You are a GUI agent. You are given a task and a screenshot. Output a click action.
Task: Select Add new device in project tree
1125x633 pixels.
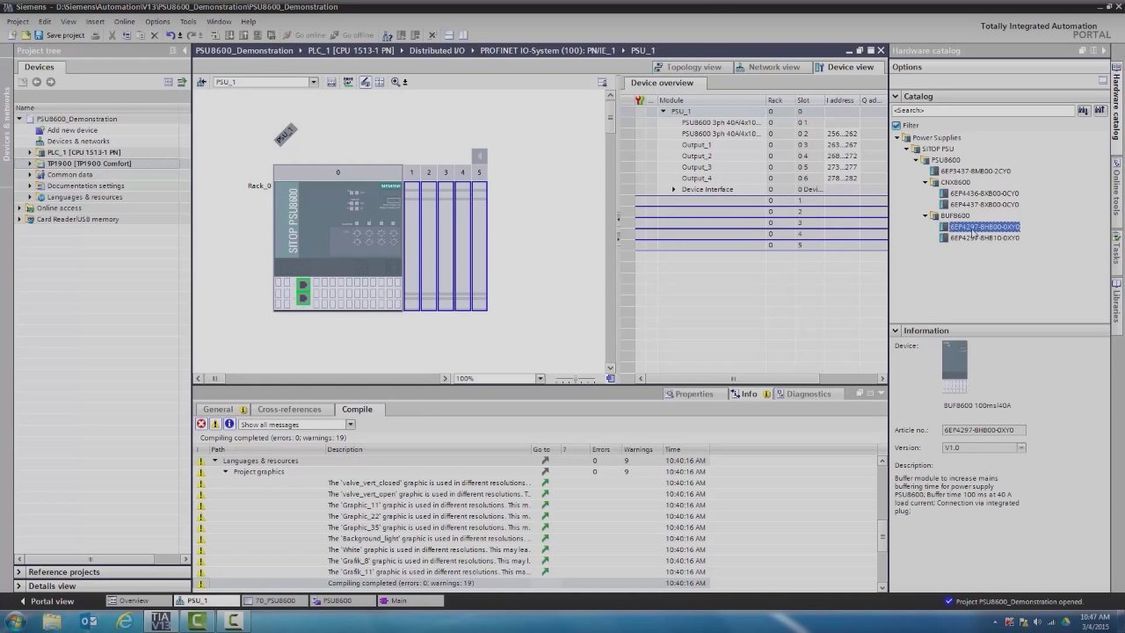click(x=72, y=131)
